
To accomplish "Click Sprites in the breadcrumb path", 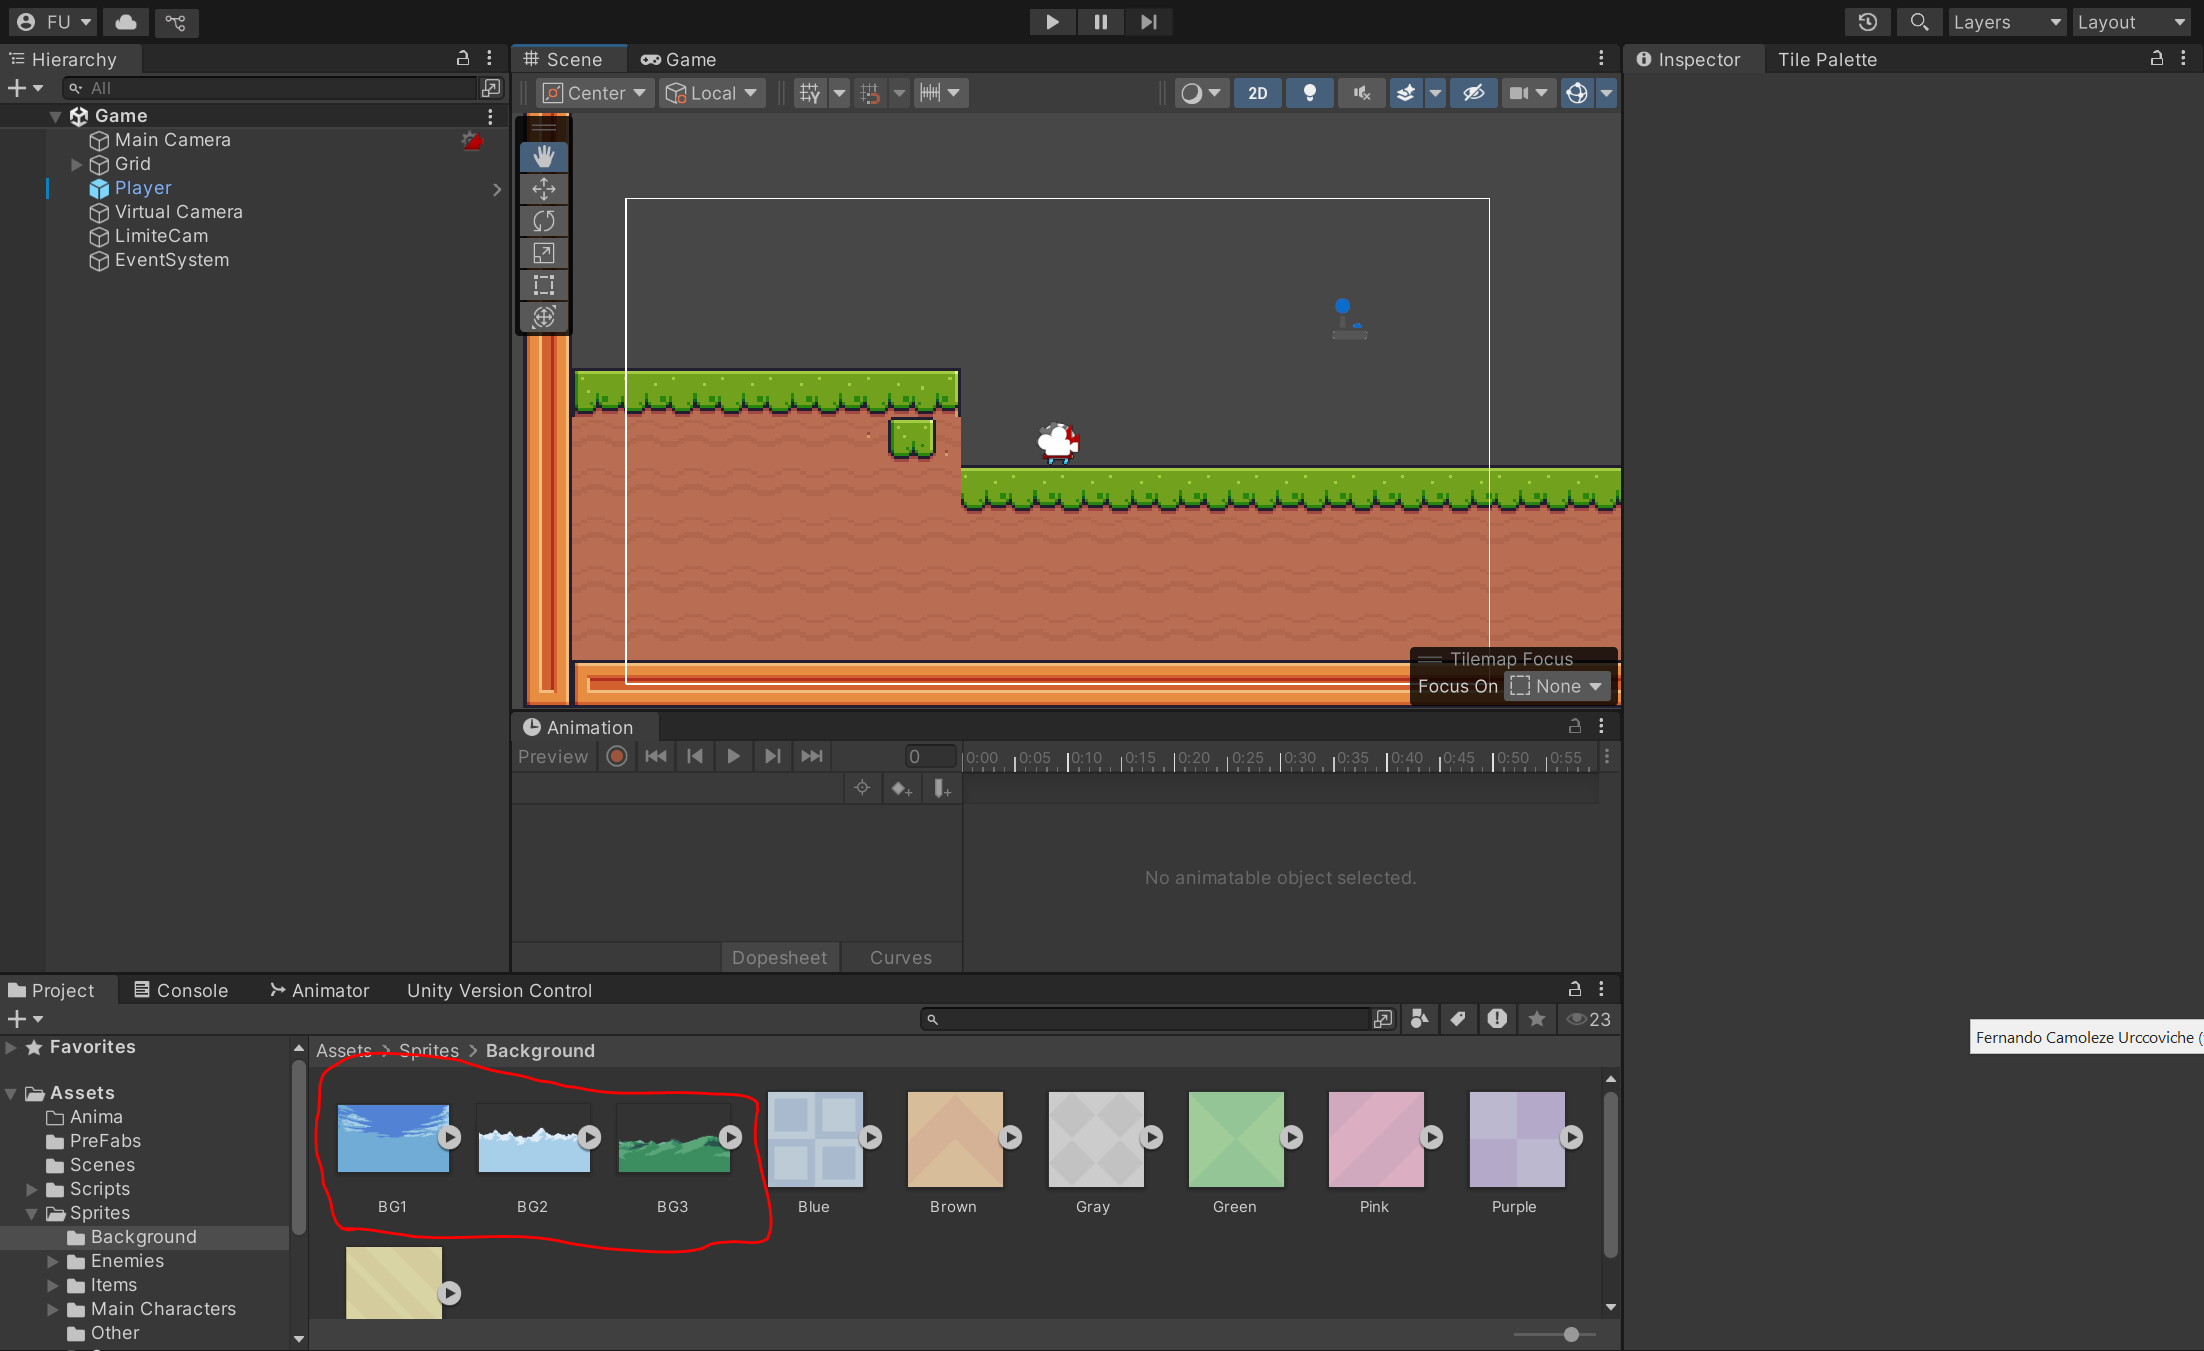I will click(x=428, y=1050).
